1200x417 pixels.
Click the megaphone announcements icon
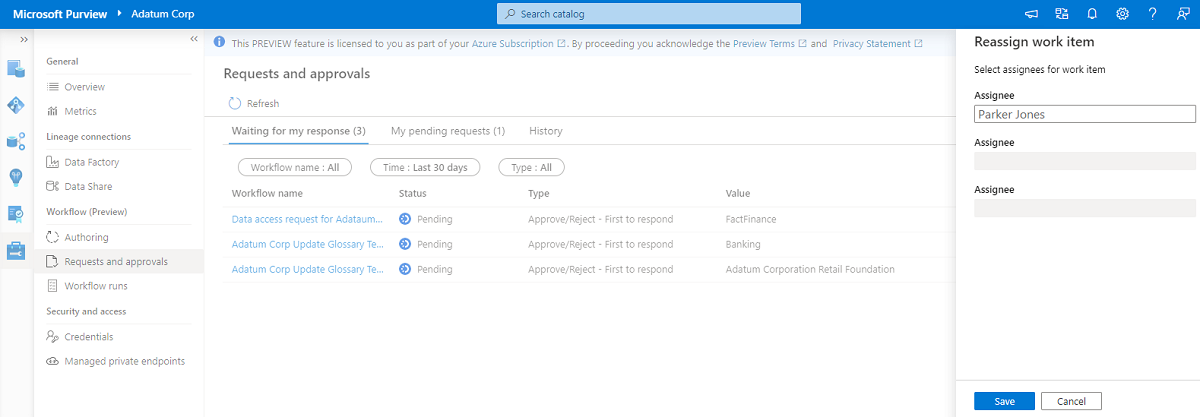[1031, 14]
